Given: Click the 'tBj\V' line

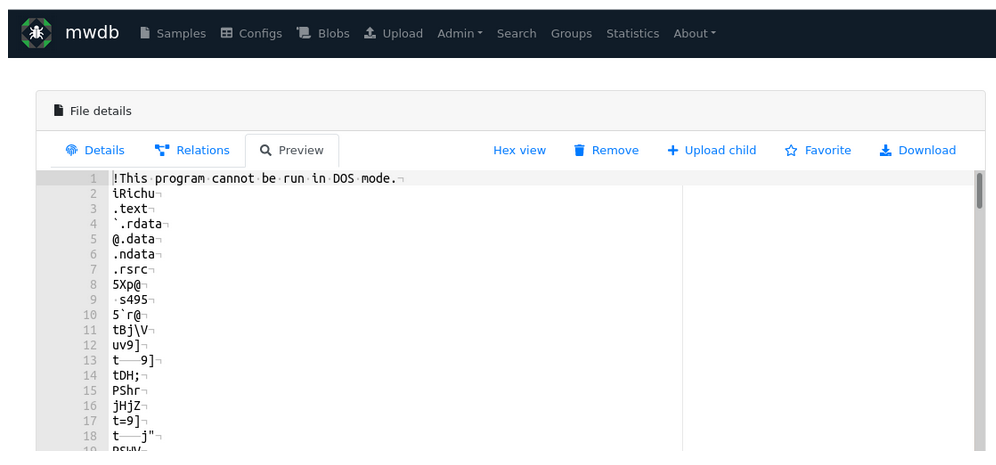Looking at the screenshot, I should click(x=130, y=330).
